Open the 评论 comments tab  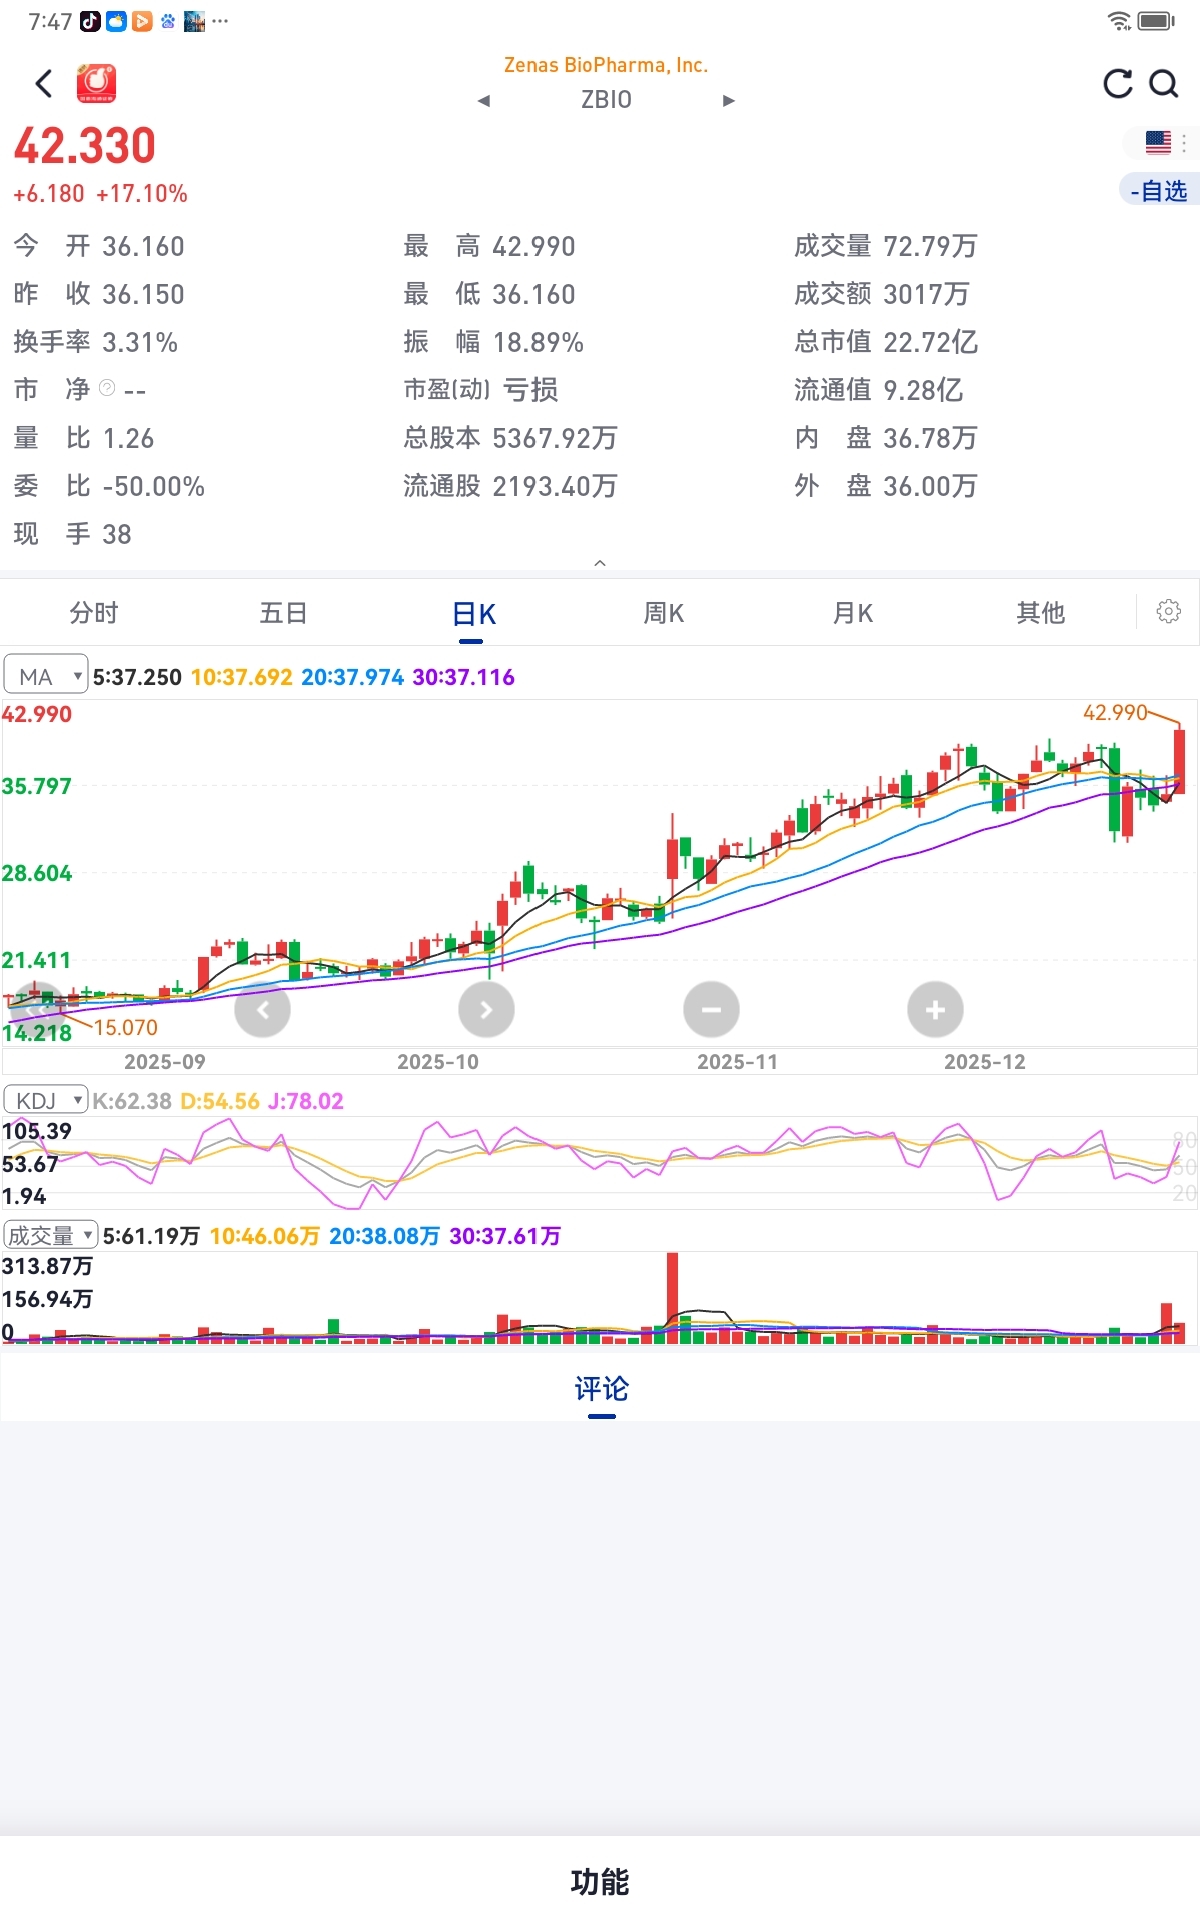click(601, 1388)
